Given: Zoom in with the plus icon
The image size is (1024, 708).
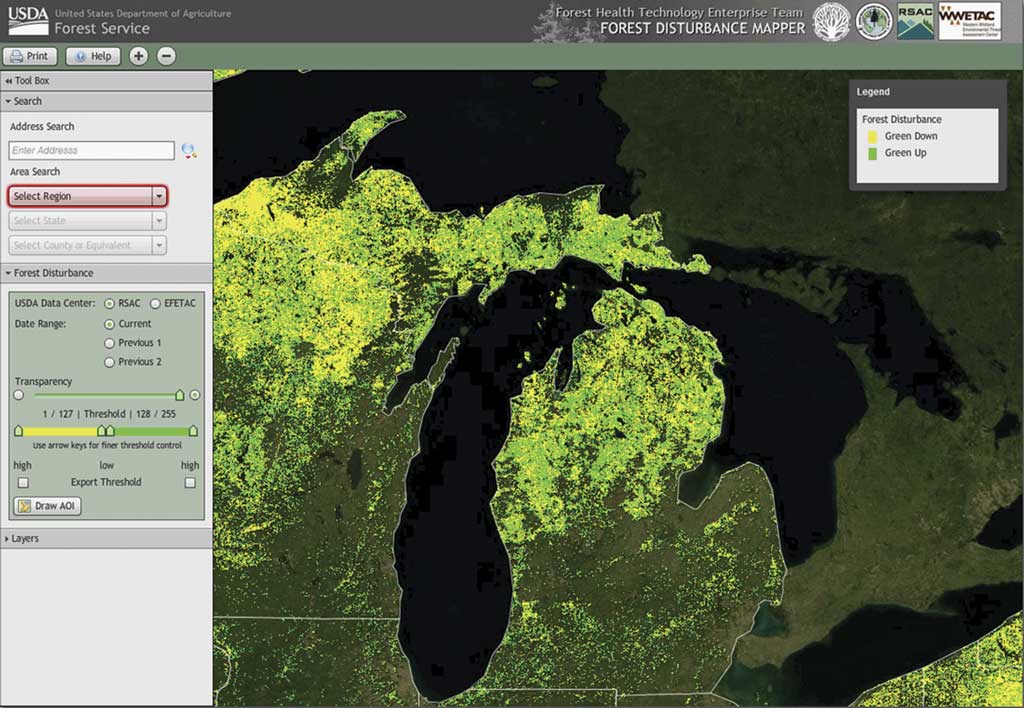Looking at the screenshot, I should pos(138,56).
